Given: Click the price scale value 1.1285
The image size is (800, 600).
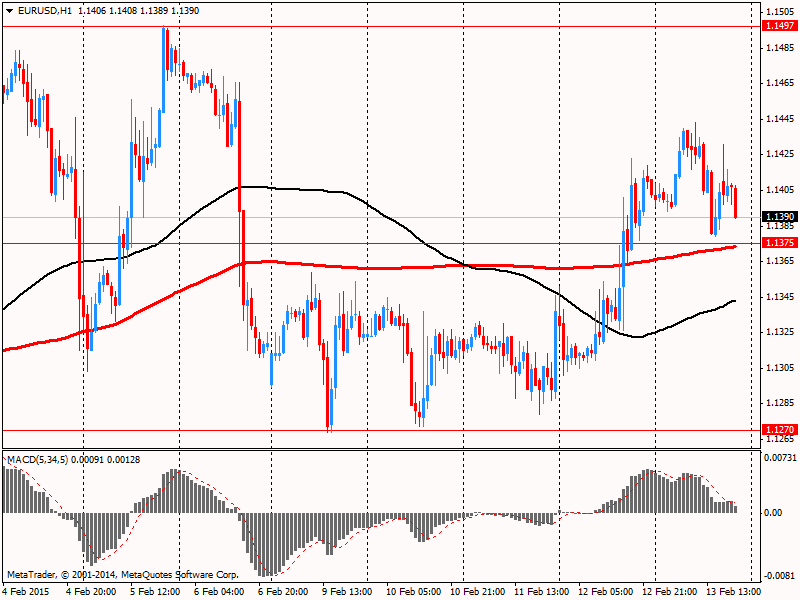Looking at the screenshot, I should (781, 403).
